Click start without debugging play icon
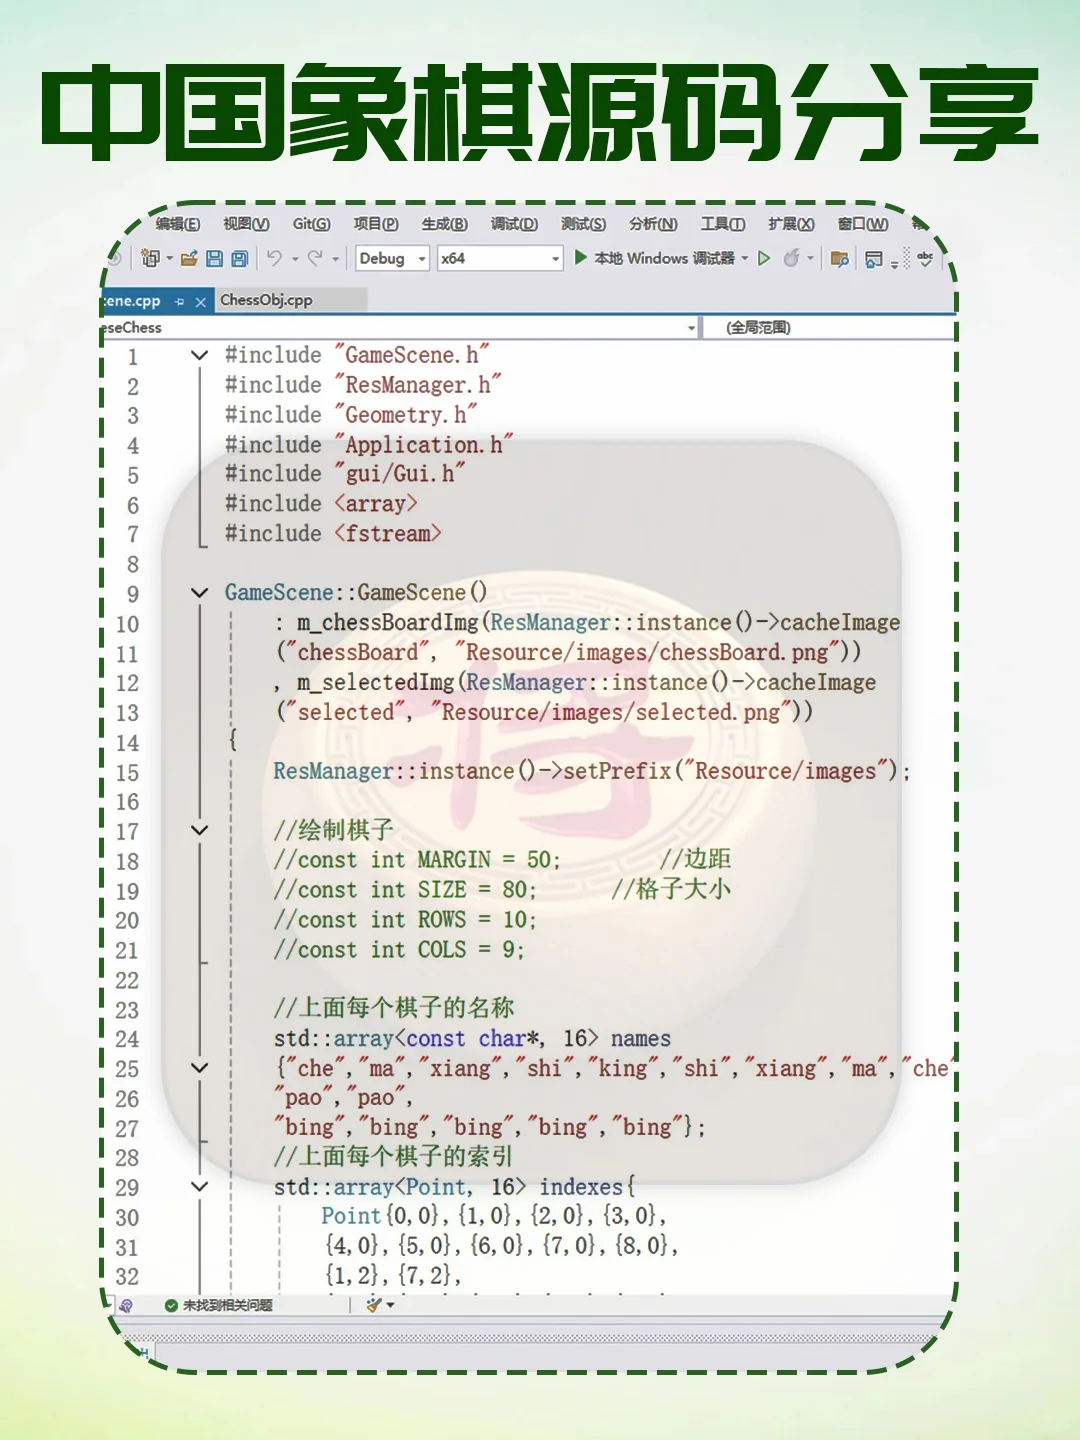The image size is (1080, 1440). 764,258
